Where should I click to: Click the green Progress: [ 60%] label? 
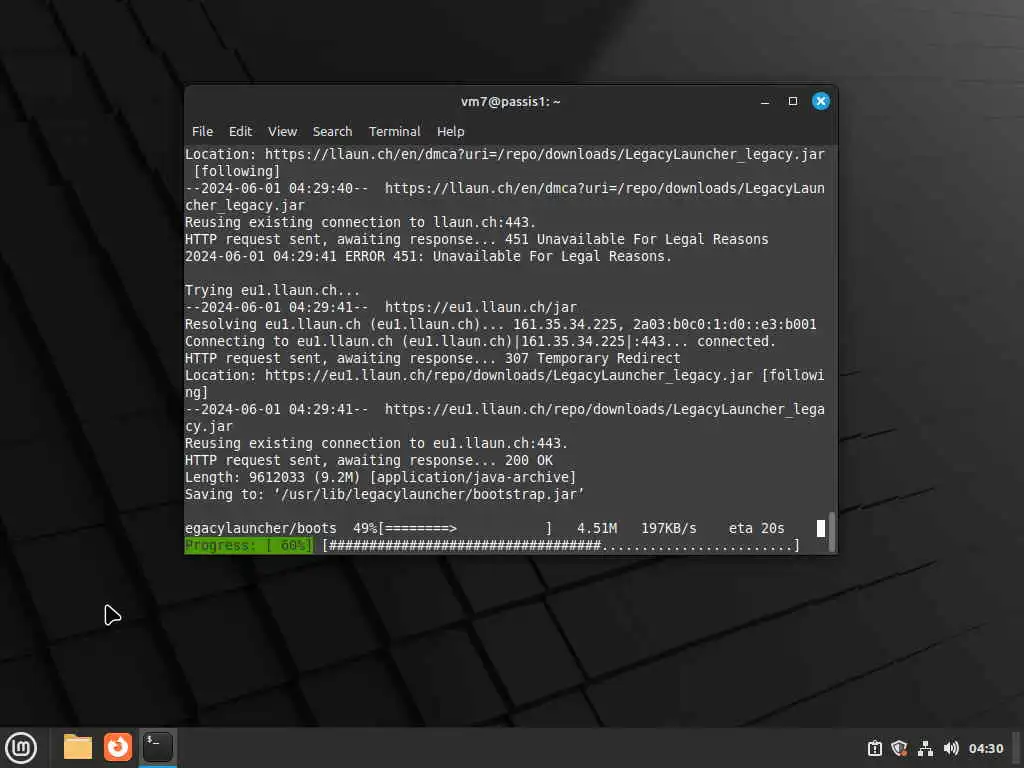pyautogui.click(x=249, y=545)
